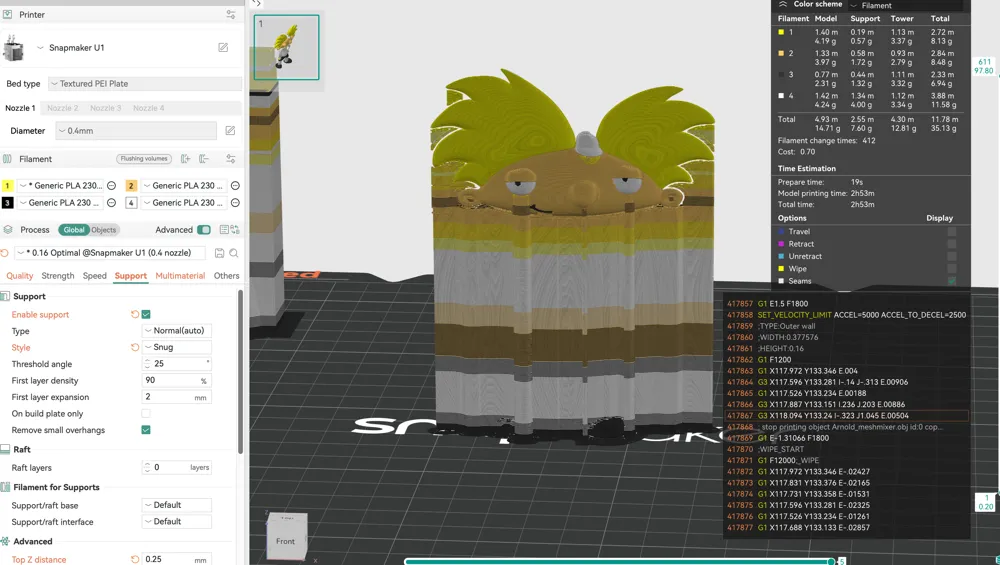Toggle Enable support checkbox
Image resolution: width=1000 pixels, height=565 pixels.
[x=146, y=314]
